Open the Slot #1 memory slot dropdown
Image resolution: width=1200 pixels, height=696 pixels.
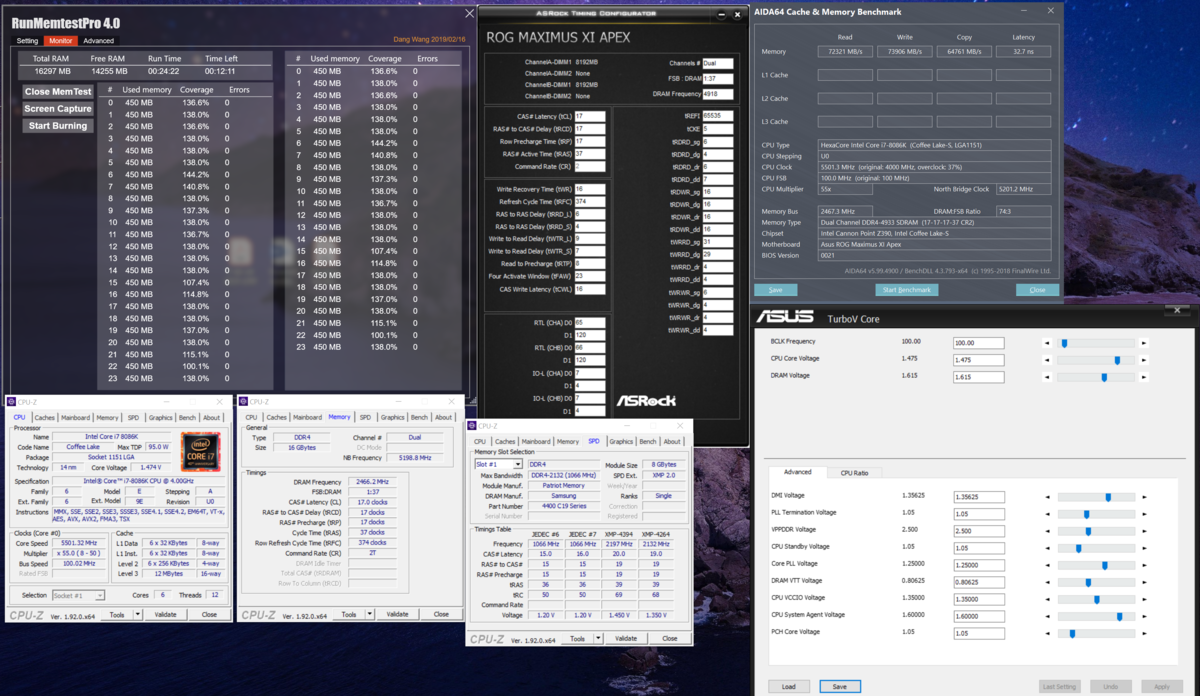click(517, 464)
